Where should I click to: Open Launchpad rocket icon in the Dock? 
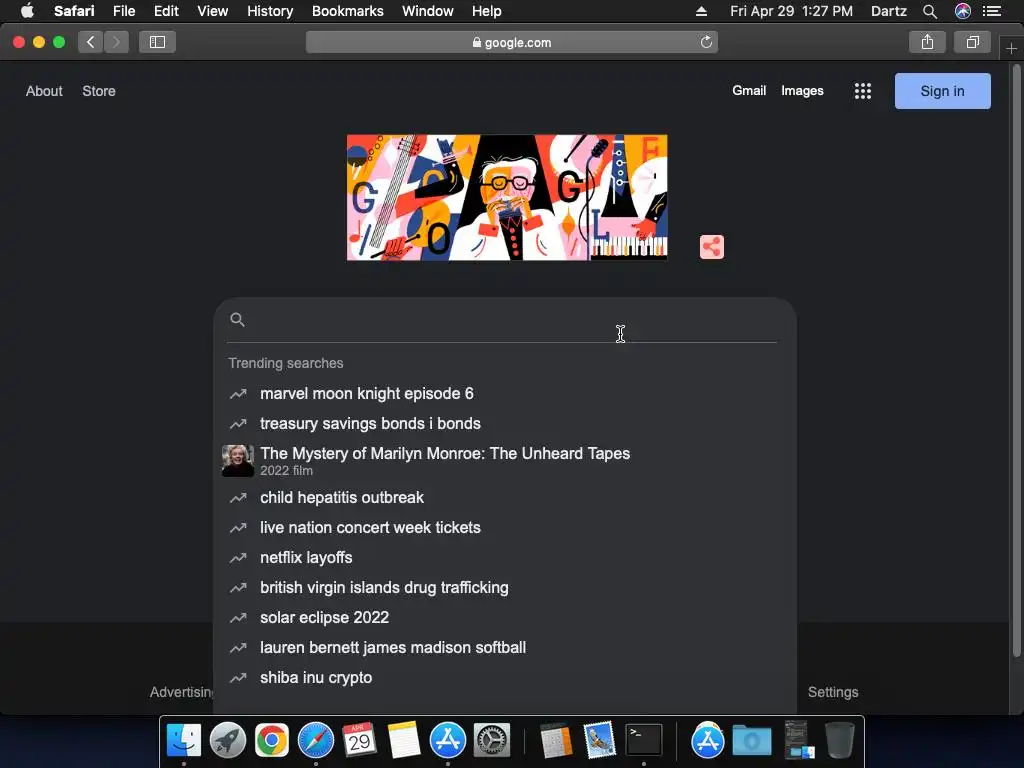(227, 740)
